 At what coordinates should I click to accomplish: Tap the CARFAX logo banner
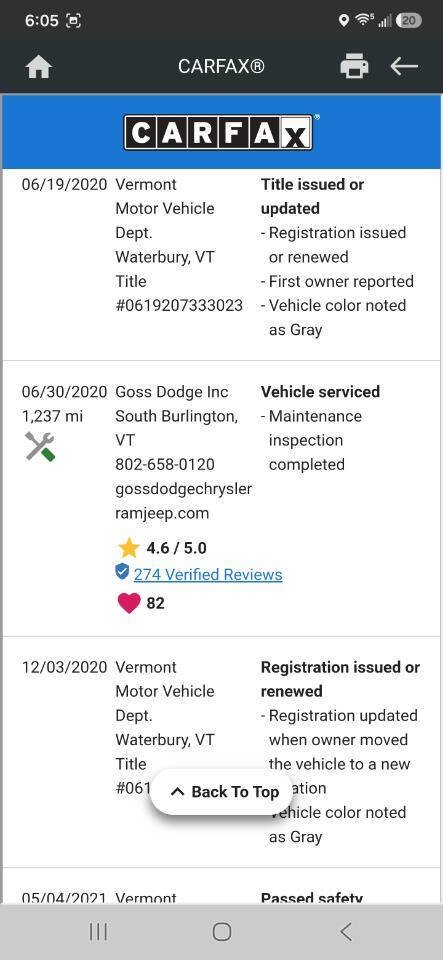coord(222,132)
